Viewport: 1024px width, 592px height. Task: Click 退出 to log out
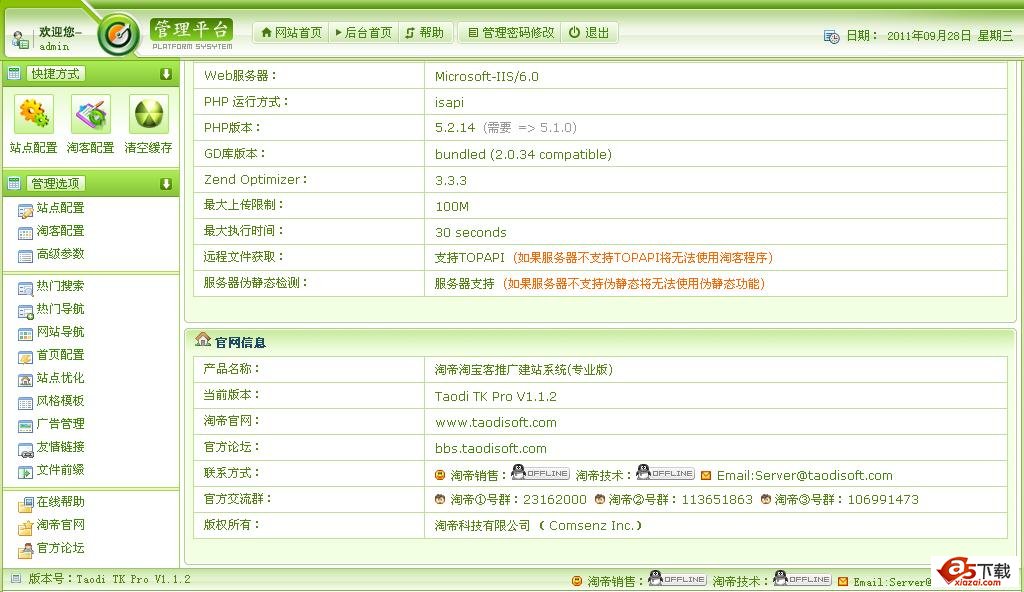coord(590,33)
